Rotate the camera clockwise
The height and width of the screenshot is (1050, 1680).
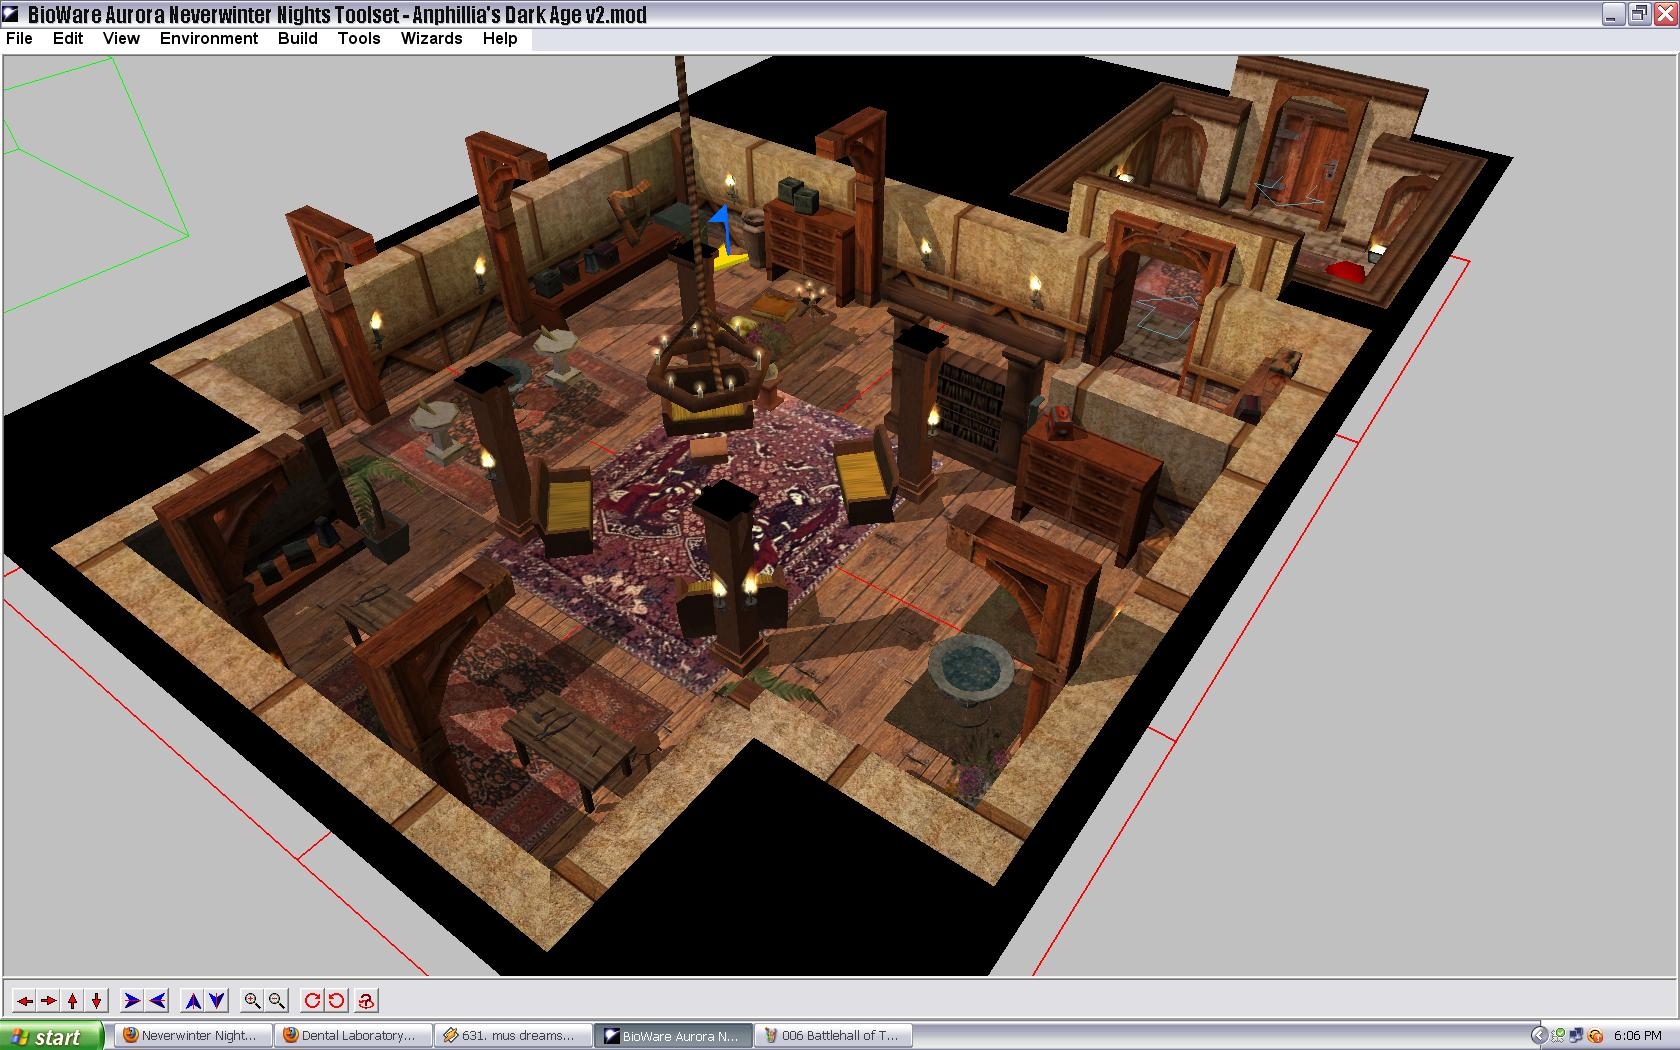[312, 1001]
